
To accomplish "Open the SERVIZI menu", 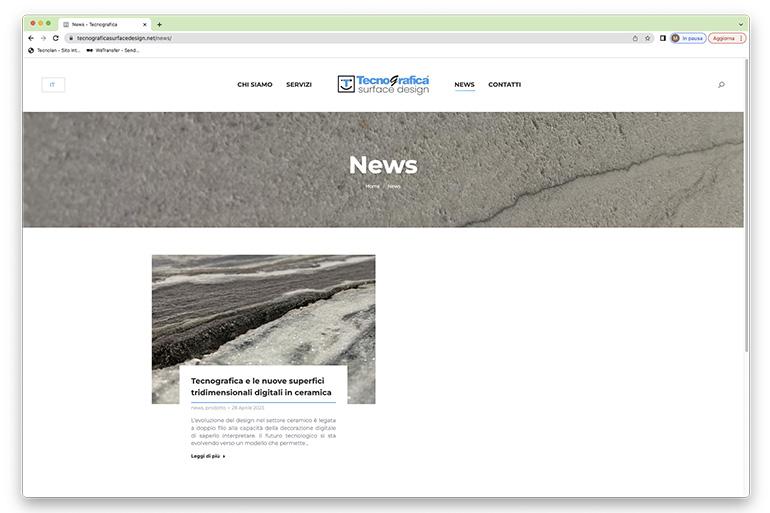I will click(x=299, y=85).
